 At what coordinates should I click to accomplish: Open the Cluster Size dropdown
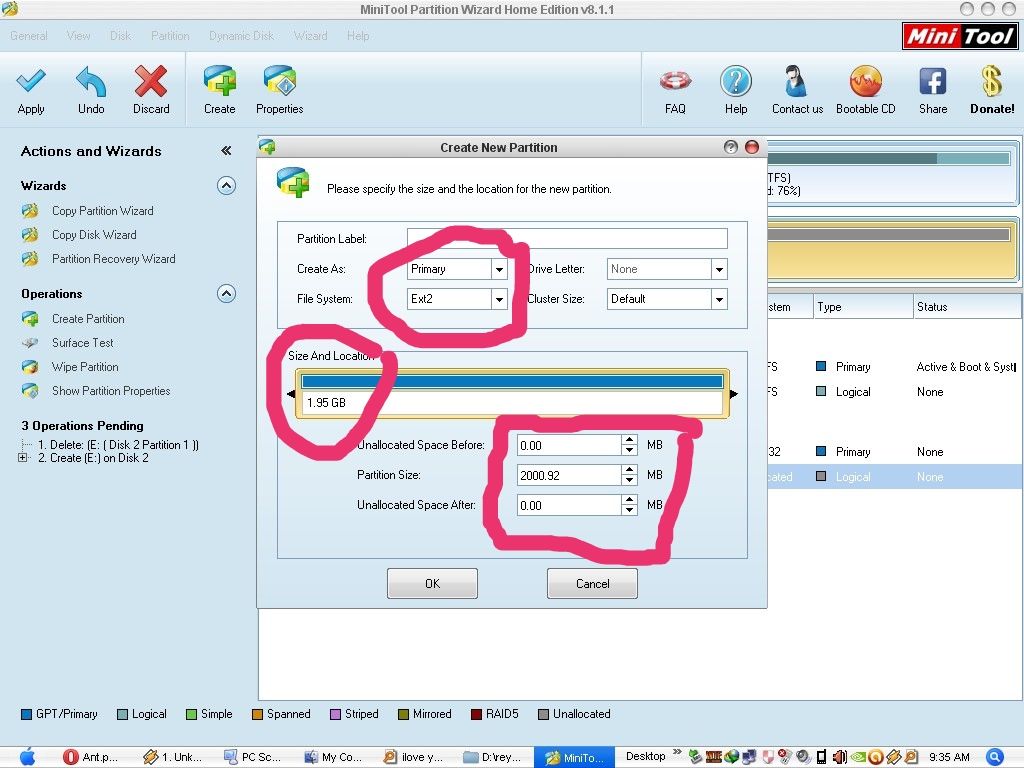[718, 299]
